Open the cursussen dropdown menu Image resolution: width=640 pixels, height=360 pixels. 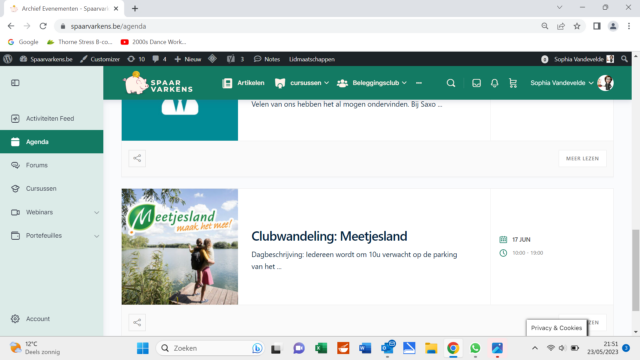(x=302, y=83)
